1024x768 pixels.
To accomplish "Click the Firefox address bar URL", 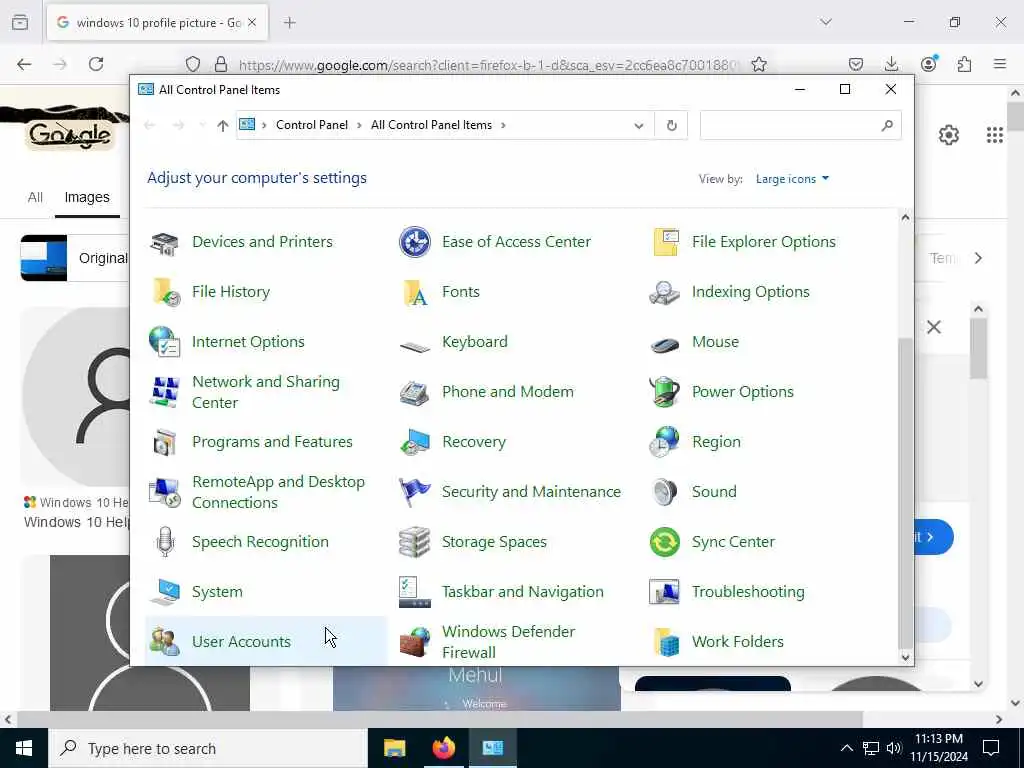I will [x=487, y=65].
